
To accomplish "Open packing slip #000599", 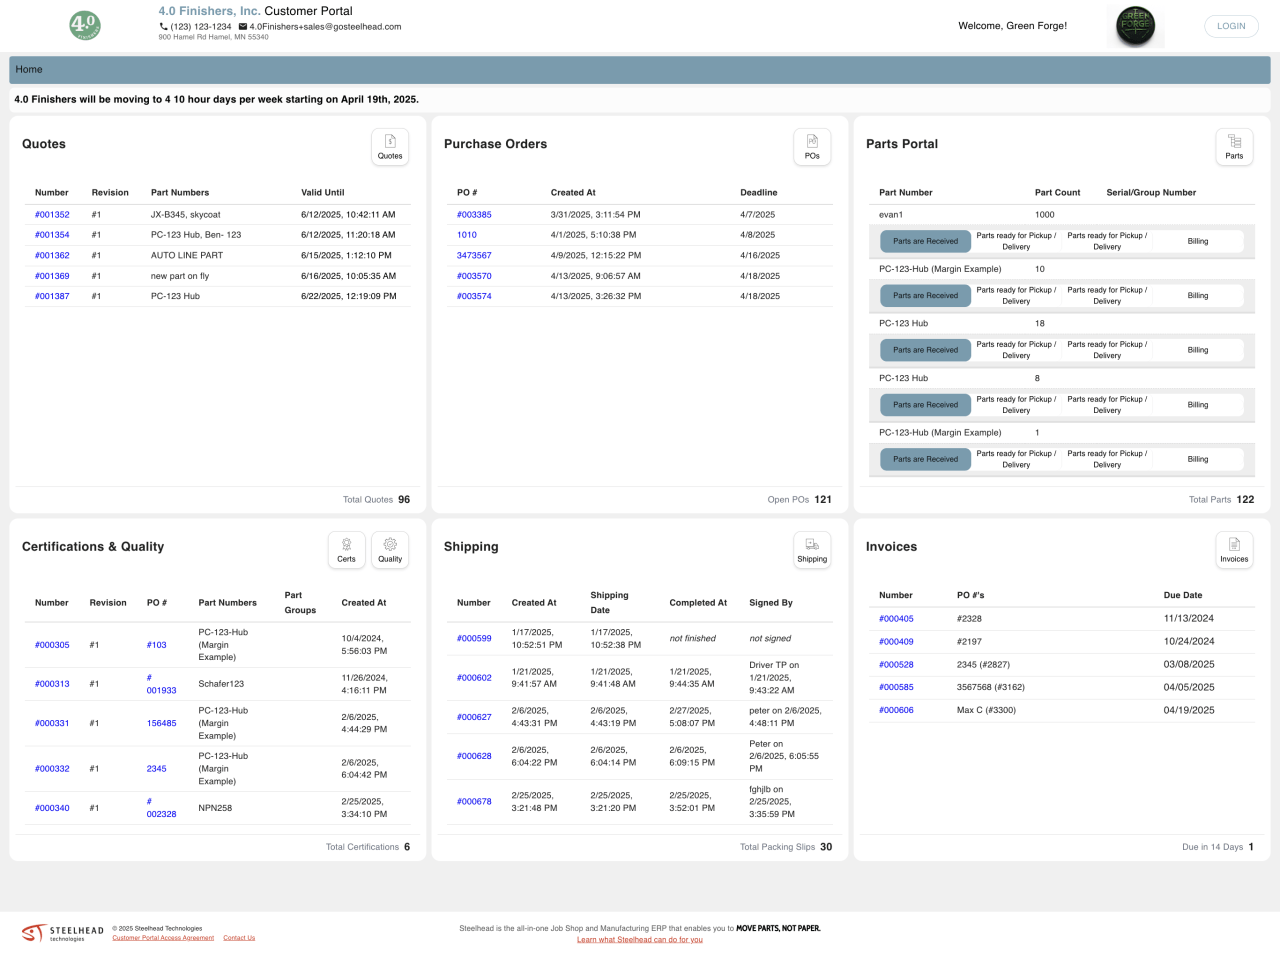I will coord(474,639).
